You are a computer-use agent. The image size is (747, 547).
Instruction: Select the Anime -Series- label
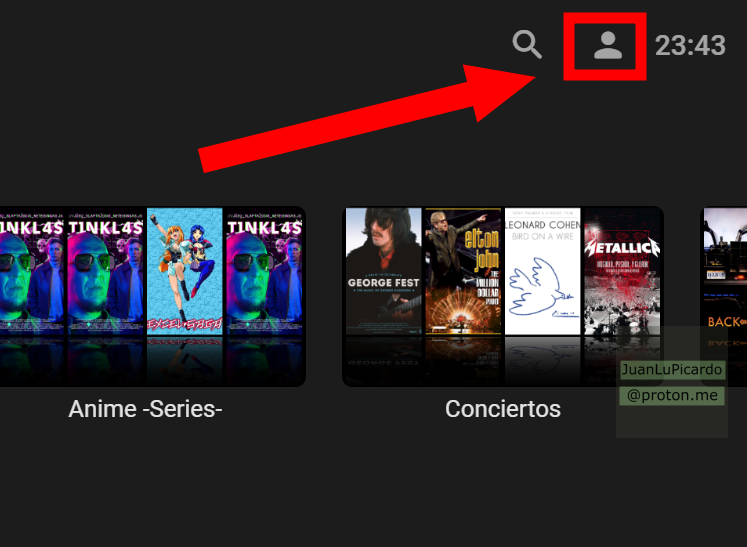coord(145,409)
